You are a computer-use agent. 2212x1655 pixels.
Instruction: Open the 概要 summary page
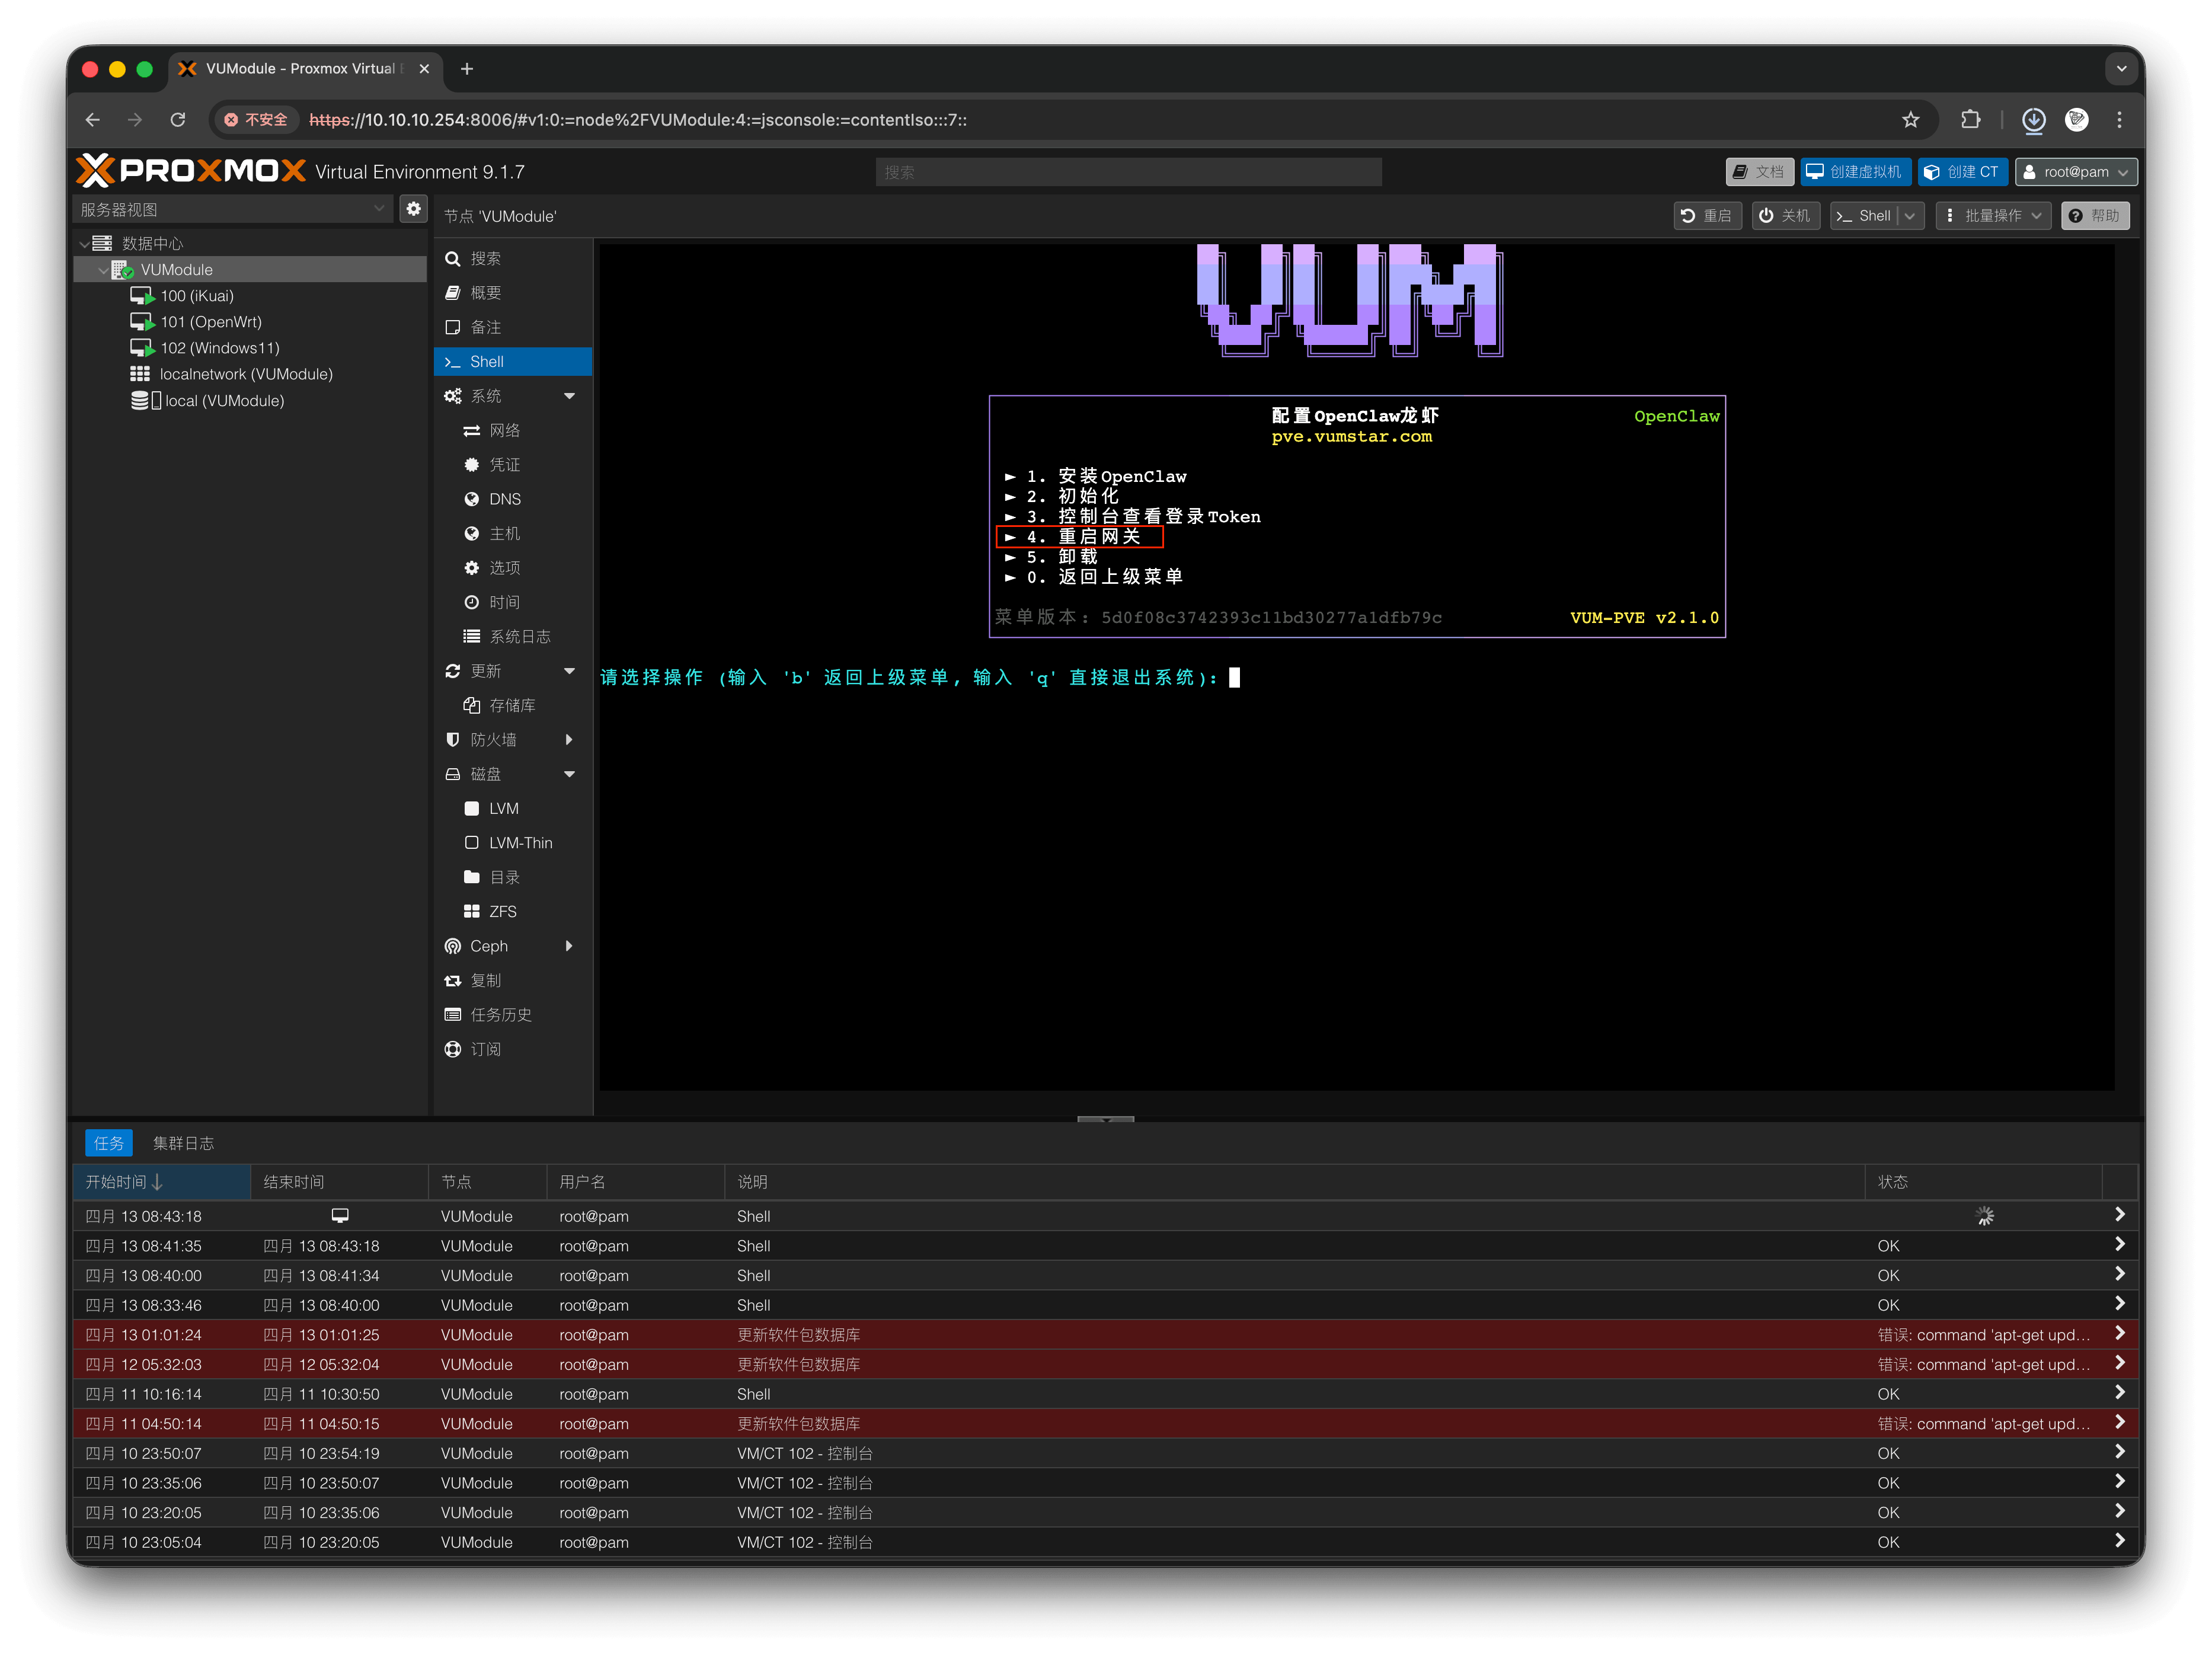point(513,293)
